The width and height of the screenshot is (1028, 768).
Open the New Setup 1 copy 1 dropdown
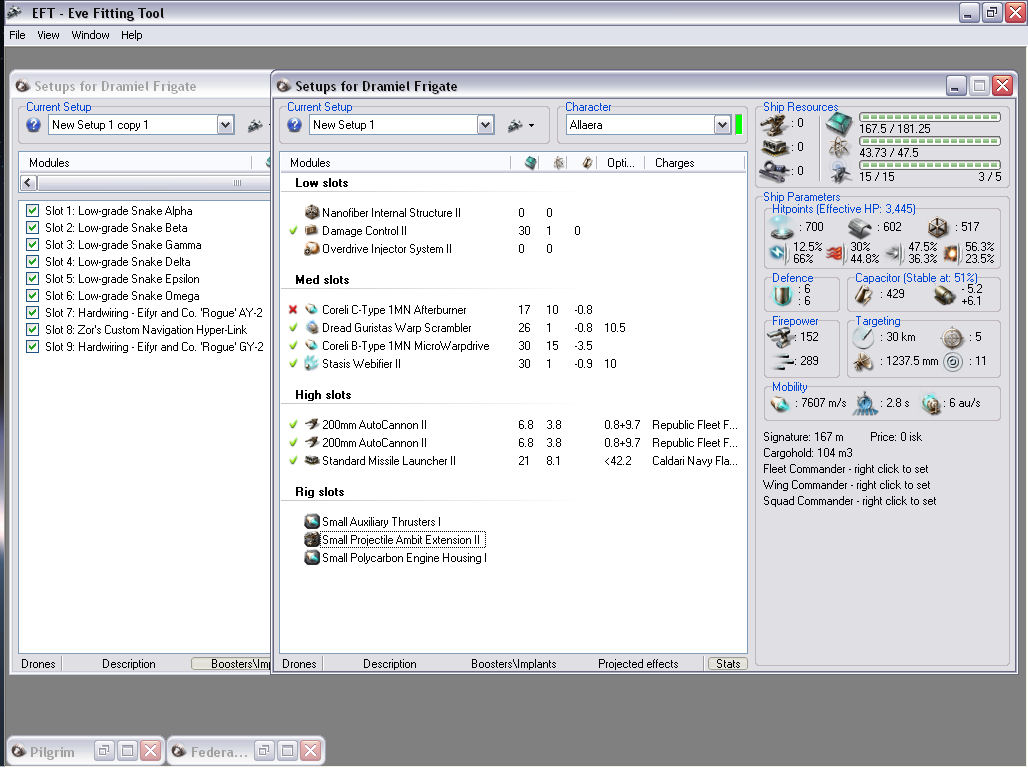point(225,125)
